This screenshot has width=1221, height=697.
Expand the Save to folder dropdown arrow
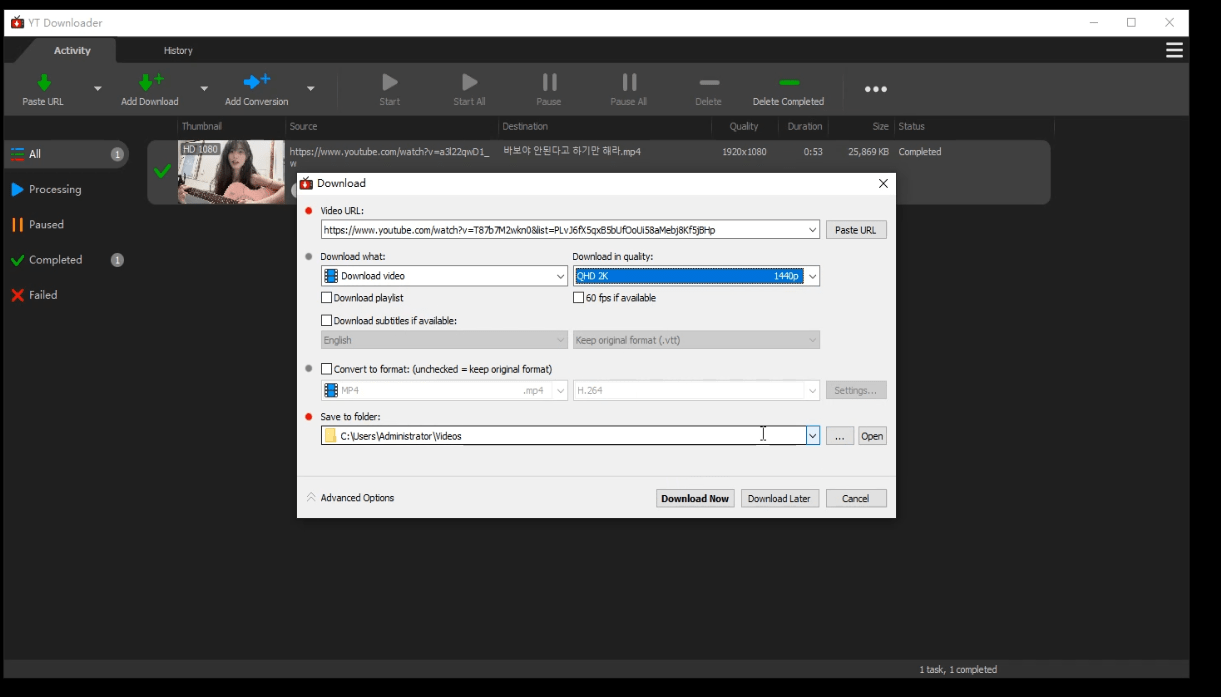click(812, 436)
